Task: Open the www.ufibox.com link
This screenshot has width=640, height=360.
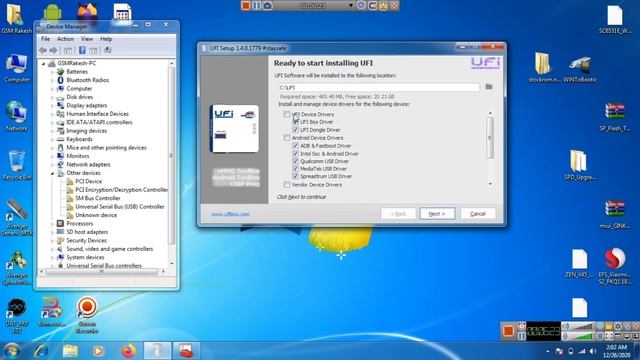Action: pyautogui.click(x=230, y=214)
